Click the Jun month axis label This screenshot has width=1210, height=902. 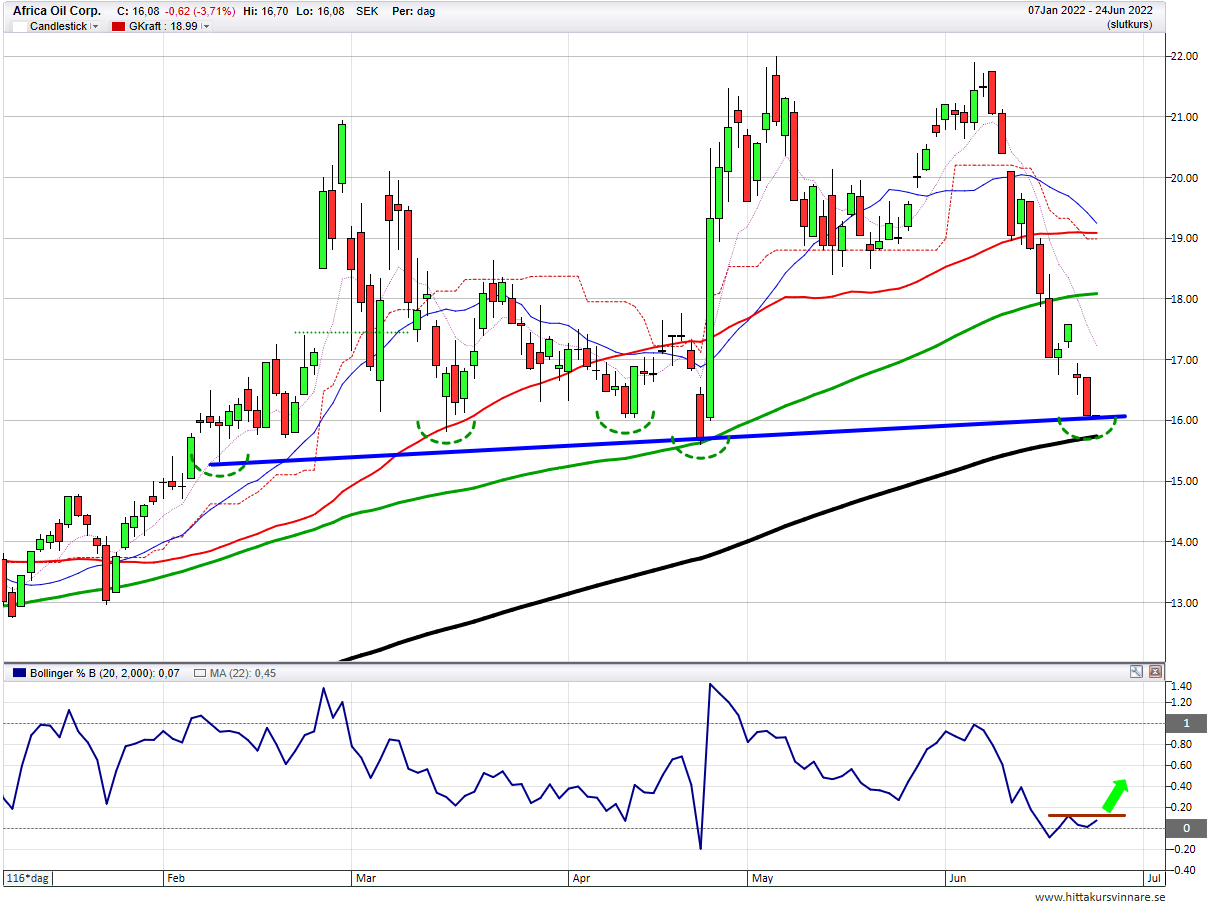coord(958,878)
